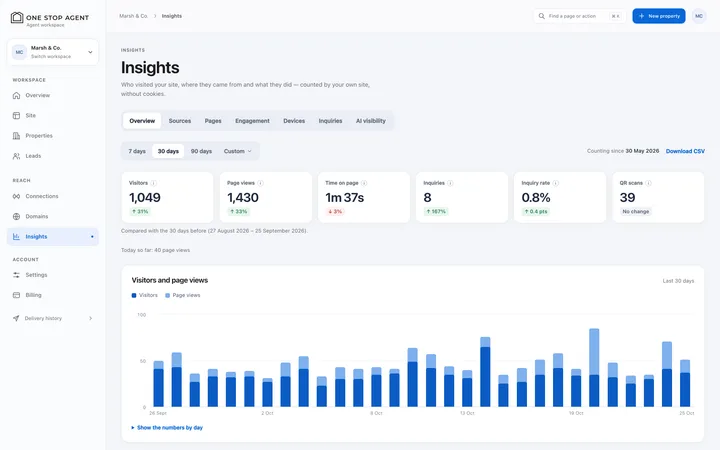Click the Connections link icon
The width and height of the screenshot is (720, 450).
(17, 197)
